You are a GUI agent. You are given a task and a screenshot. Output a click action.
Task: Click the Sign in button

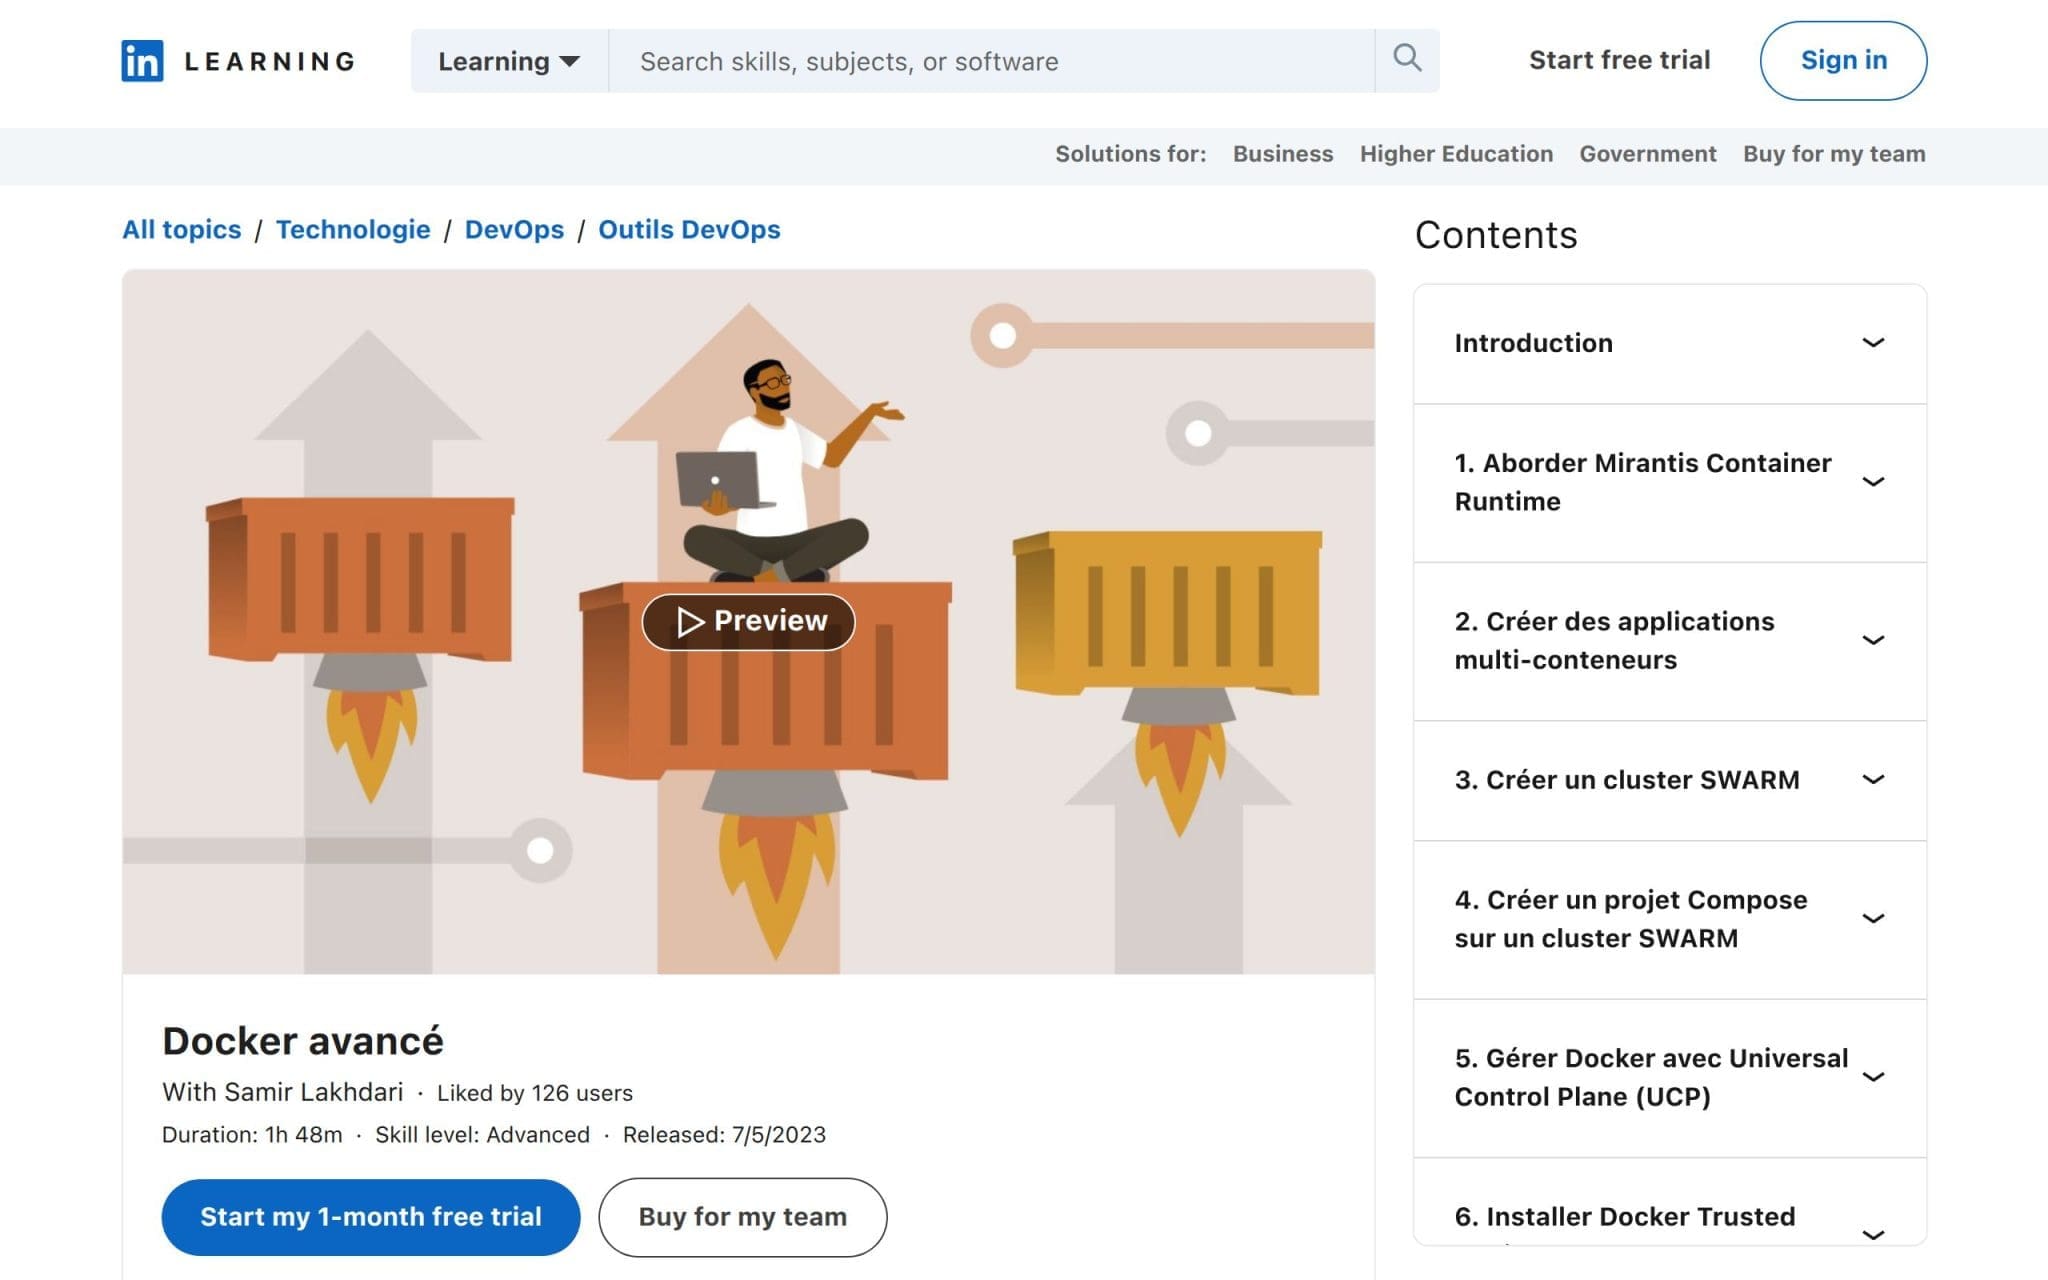point(1843,60)
